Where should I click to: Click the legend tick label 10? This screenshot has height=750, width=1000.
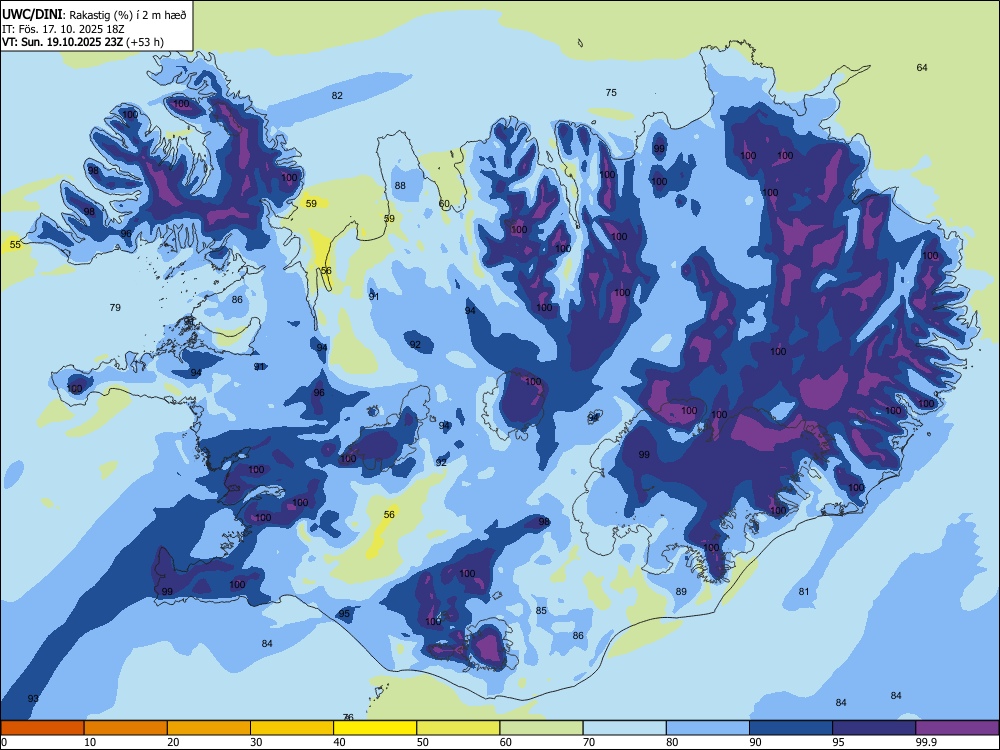[90, 742]
